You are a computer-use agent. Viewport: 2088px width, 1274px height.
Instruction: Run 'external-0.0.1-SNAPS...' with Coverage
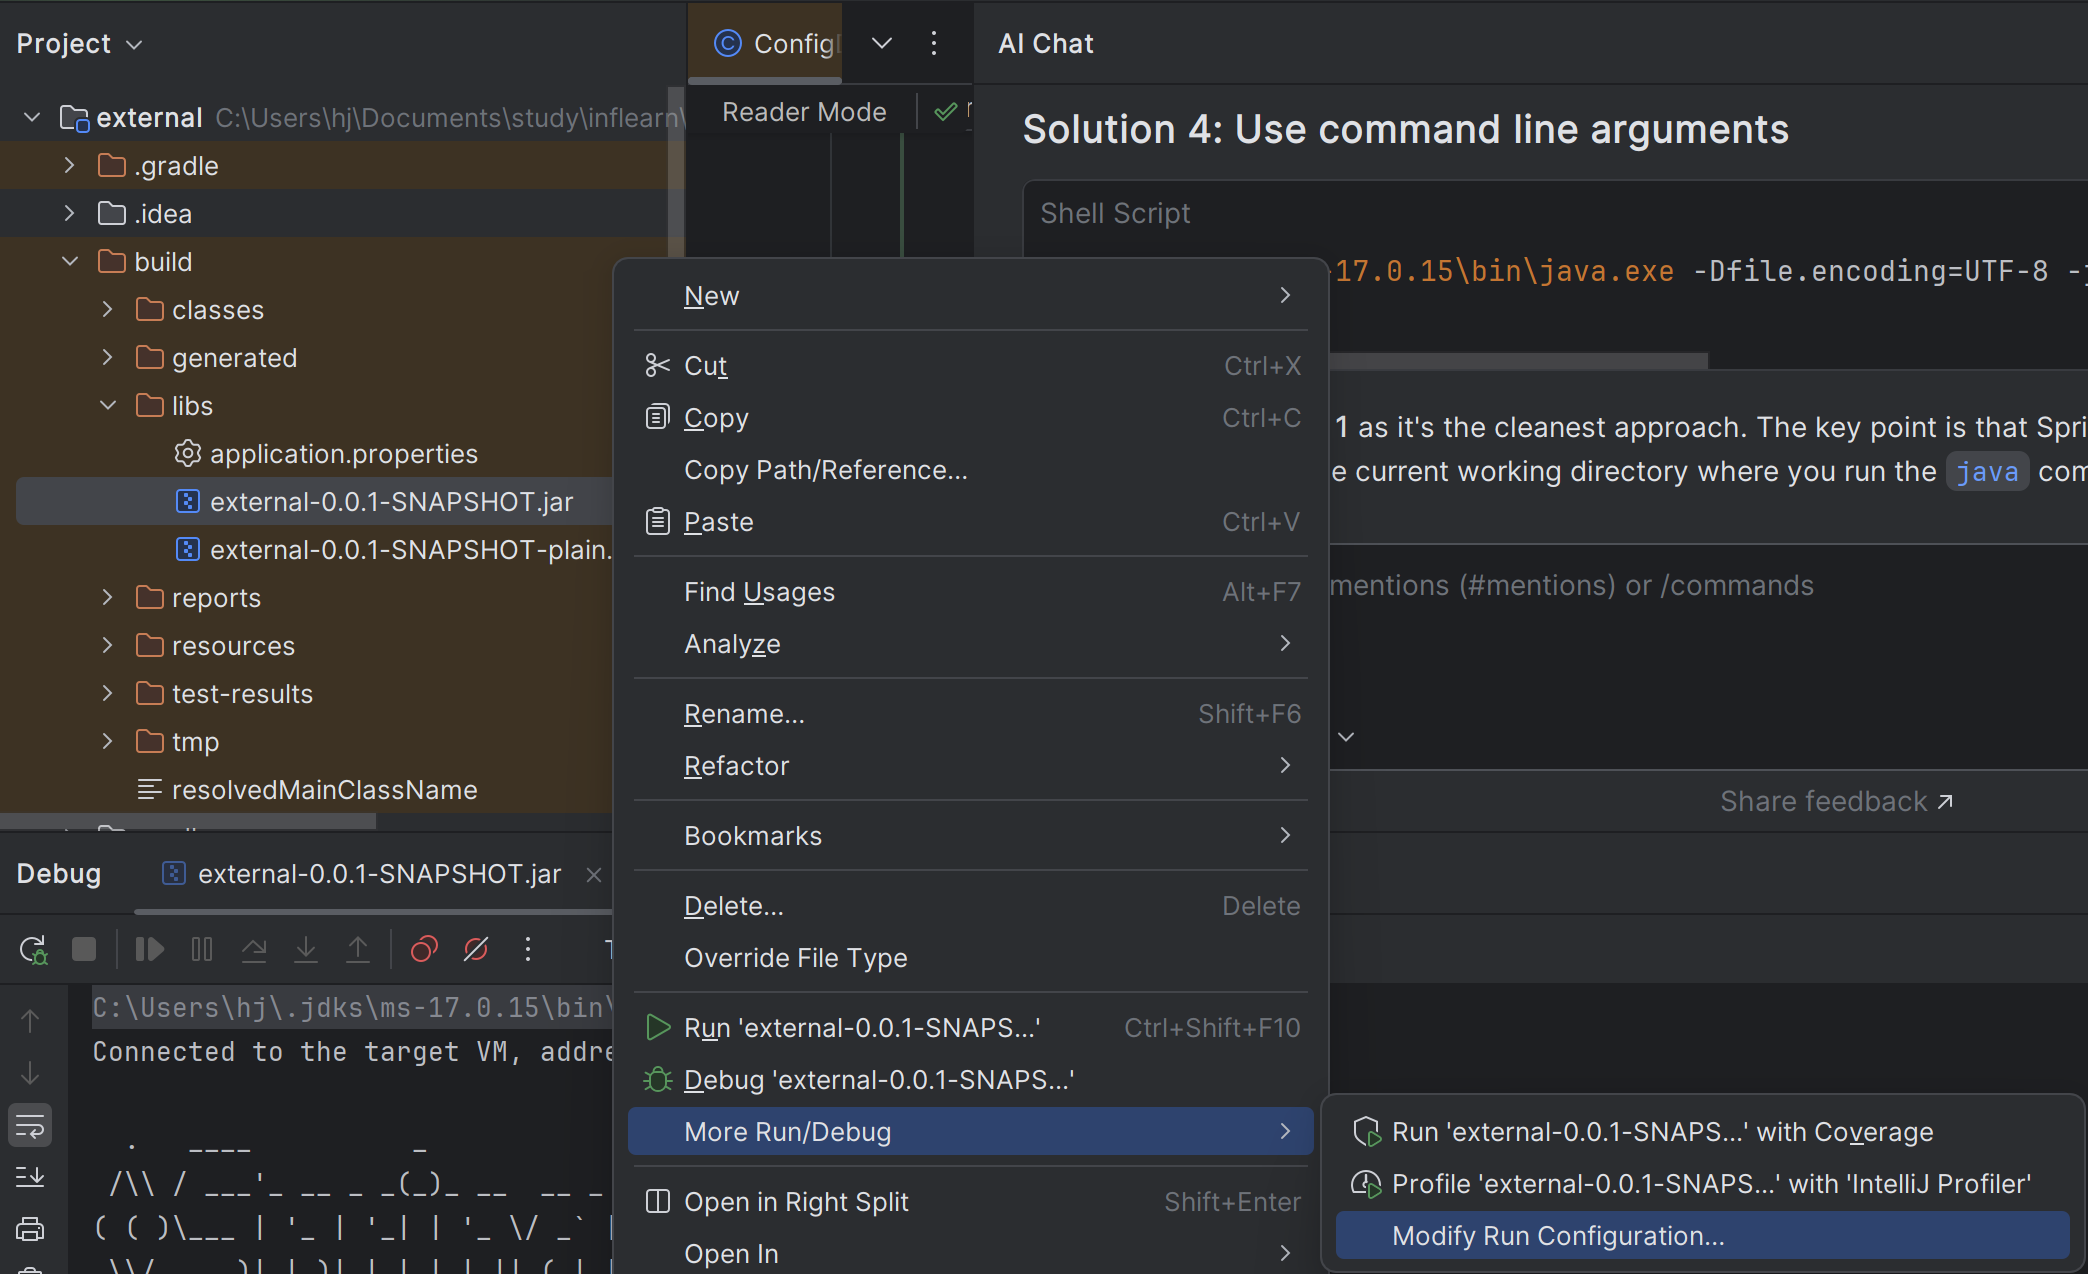click(x=1703, y=1132)
